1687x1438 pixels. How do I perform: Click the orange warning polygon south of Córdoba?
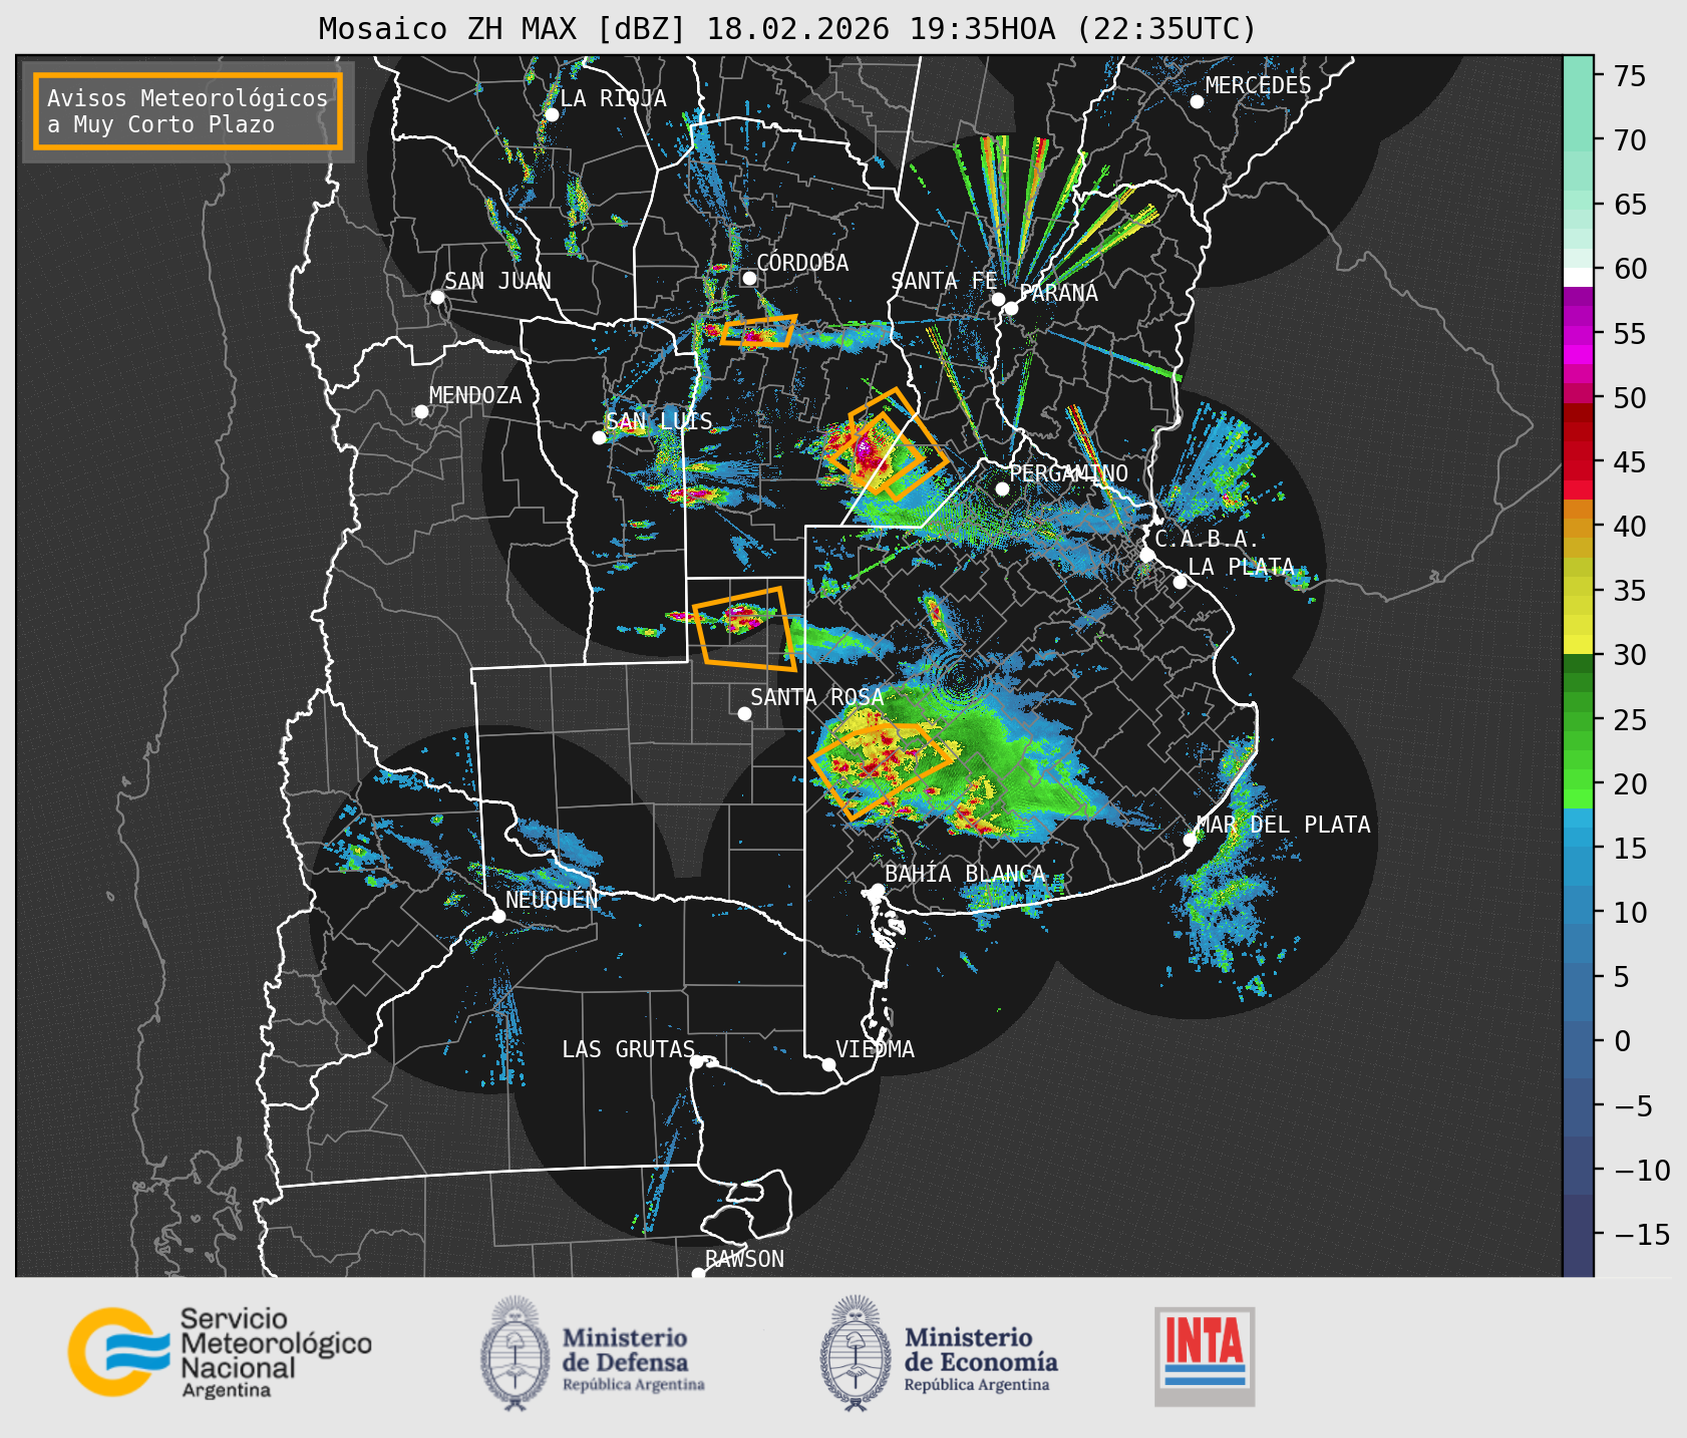click(759, 330)
